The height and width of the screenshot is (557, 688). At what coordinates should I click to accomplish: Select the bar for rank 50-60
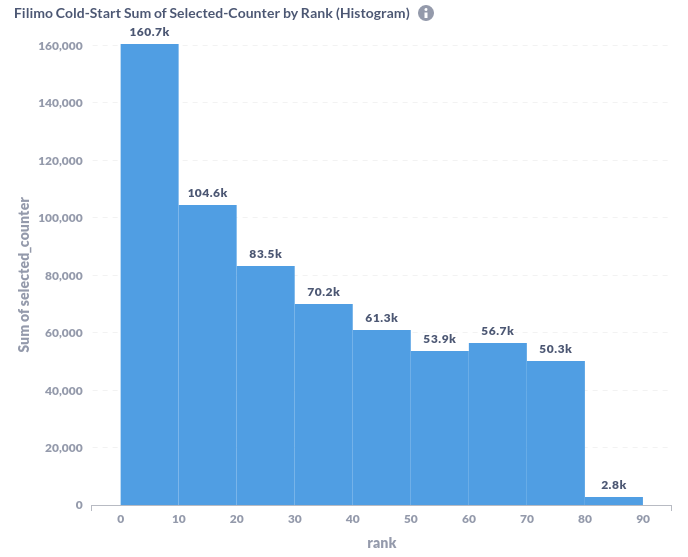(440, 428)
